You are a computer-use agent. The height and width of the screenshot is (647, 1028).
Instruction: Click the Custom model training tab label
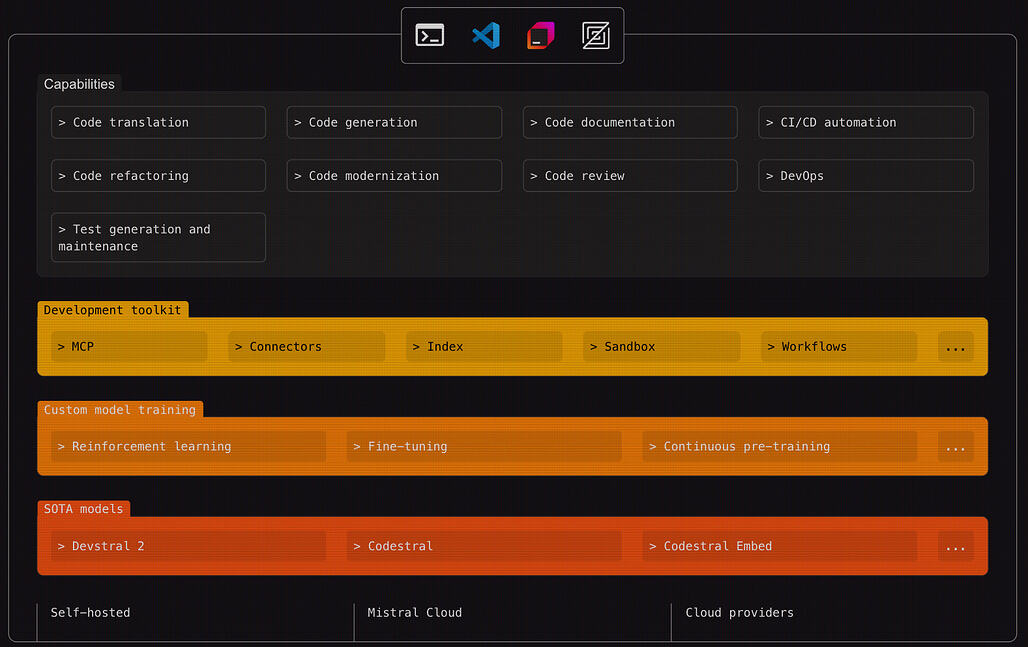[120, 410]
